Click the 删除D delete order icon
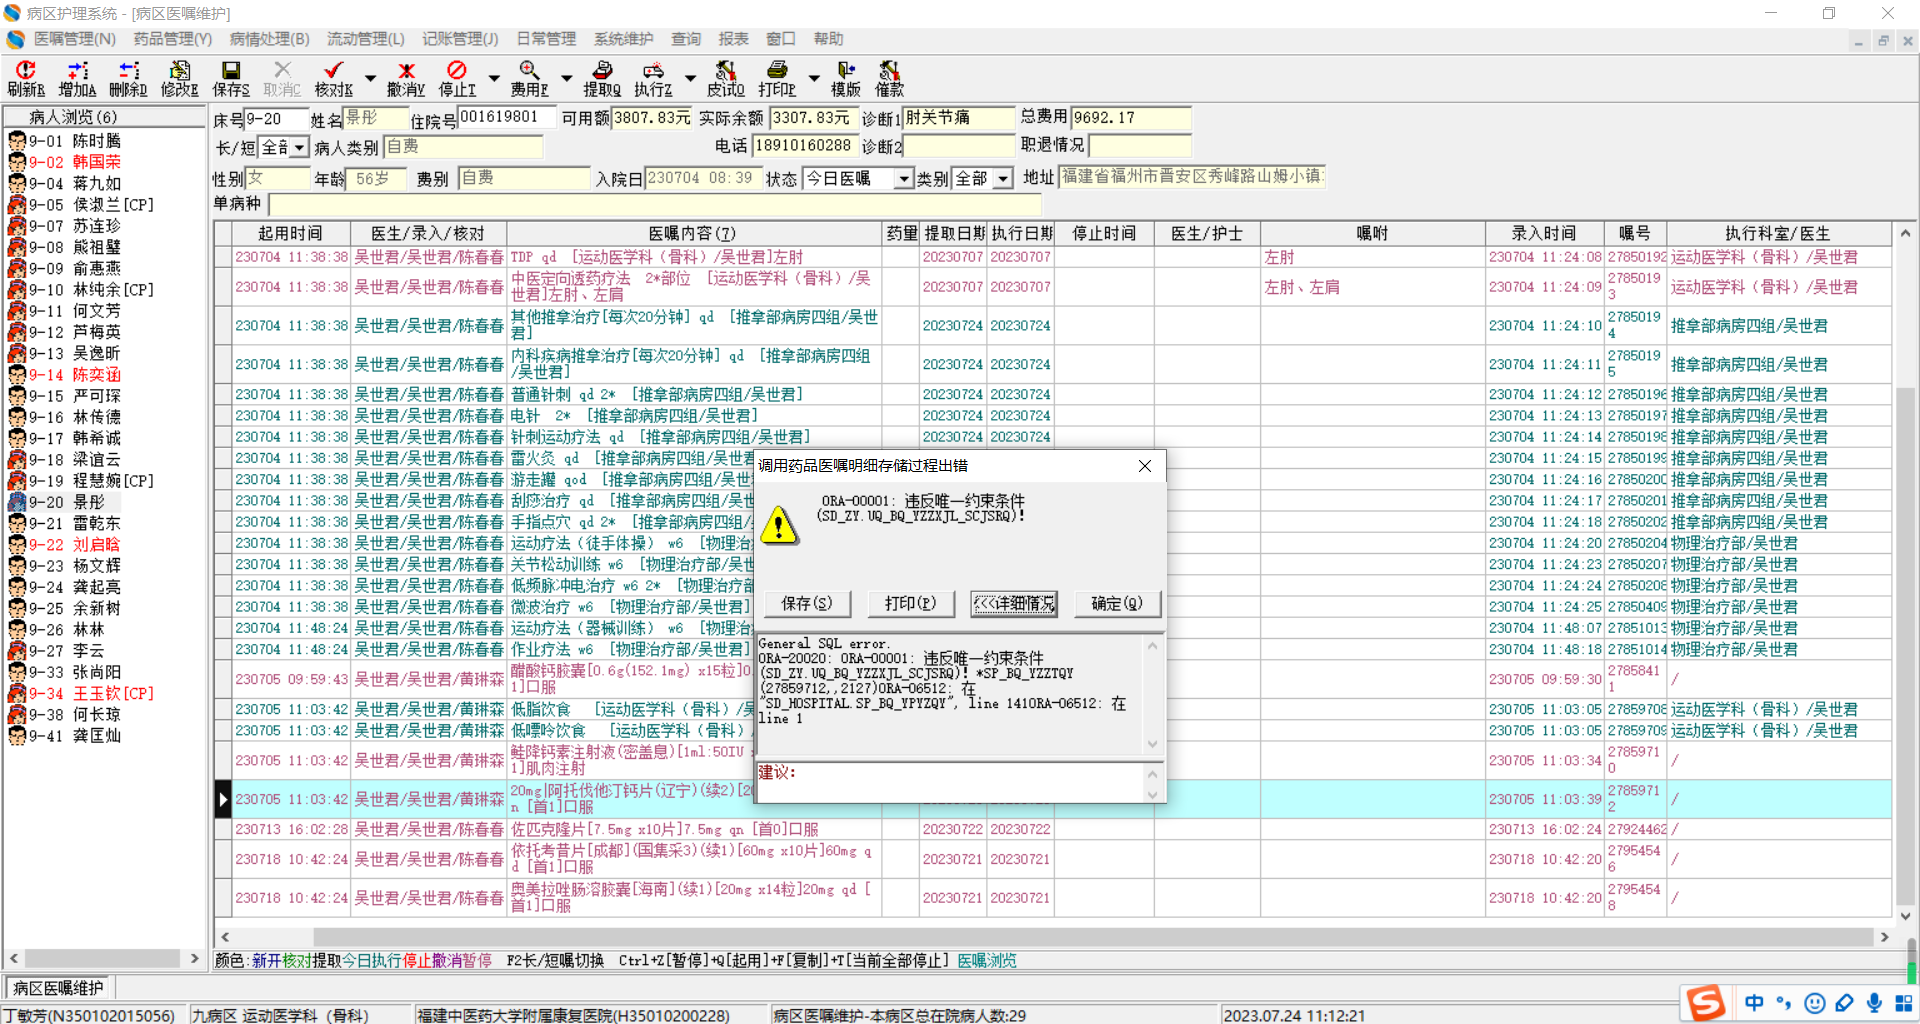Viewport: 1920px width, 1024px height. [128, 78]
